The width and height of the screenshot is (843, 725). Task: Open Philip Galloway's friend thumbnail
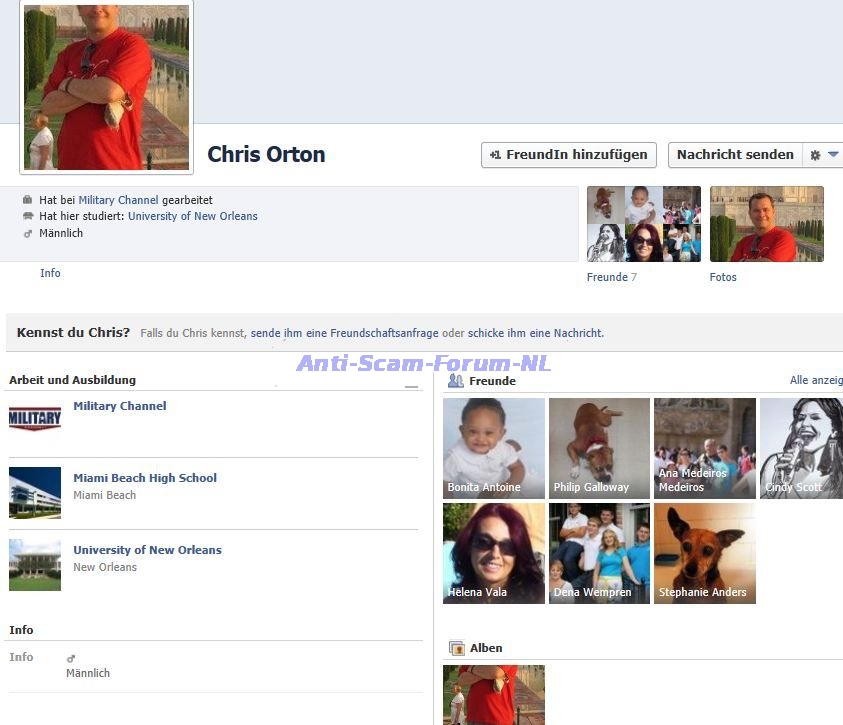click(599, 448)
